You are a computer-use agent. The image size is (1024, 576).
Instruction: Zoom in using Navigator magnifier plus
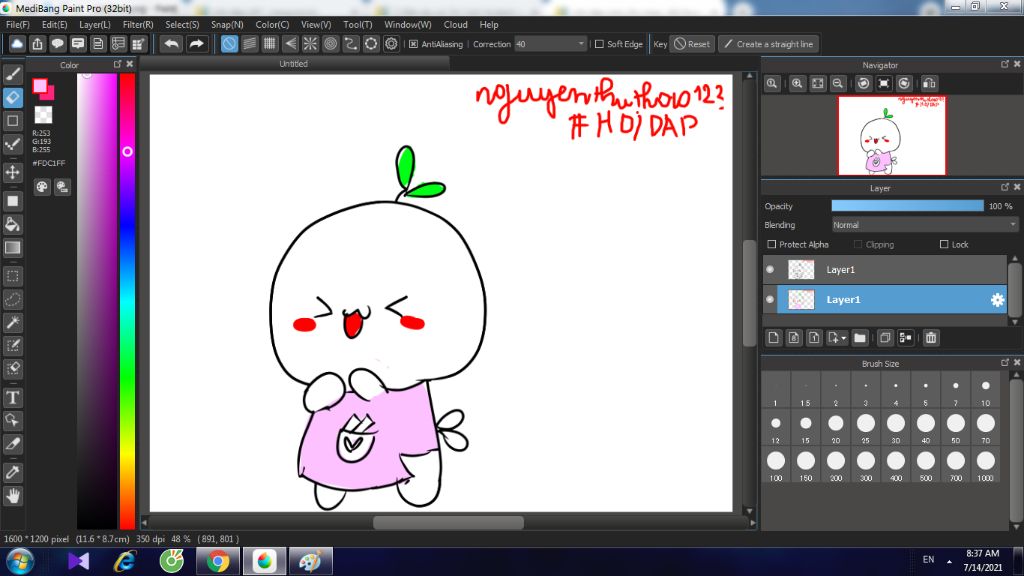click(797, 84)
